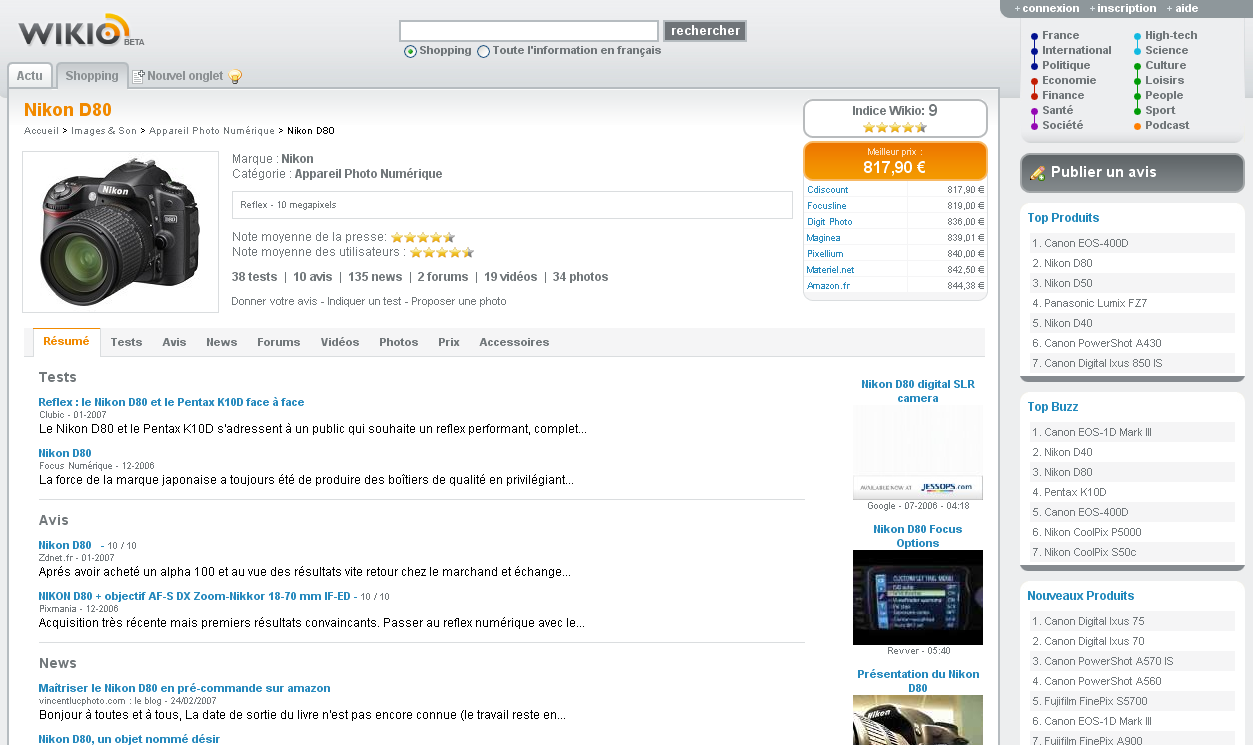Switch to the Tests tab
Viewport: 1253px width, 745px height.
click(126, 342)
